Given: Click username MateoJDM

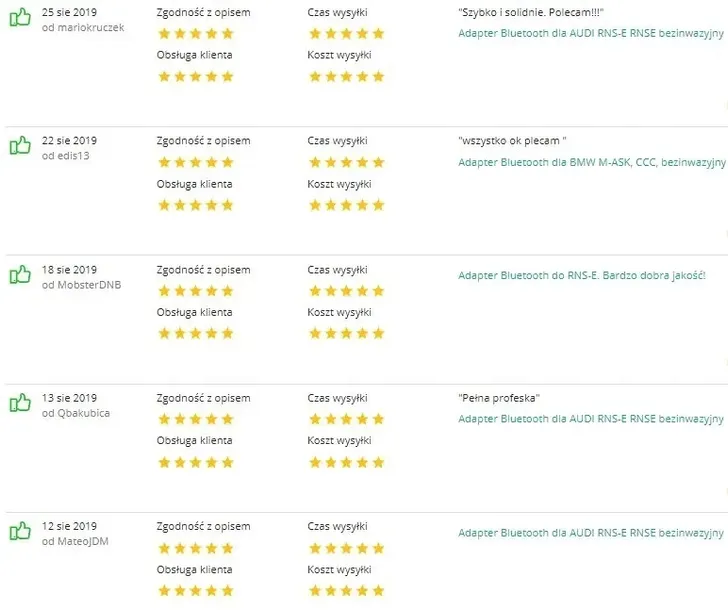Looking at the screenshot, I should [x=84, y=541].
